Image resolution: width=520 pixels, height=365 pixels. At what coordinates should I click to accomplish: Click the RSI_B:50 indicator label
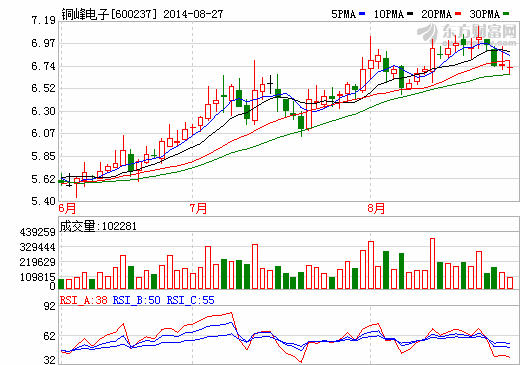pyautogui.click(x=136, y=300)
